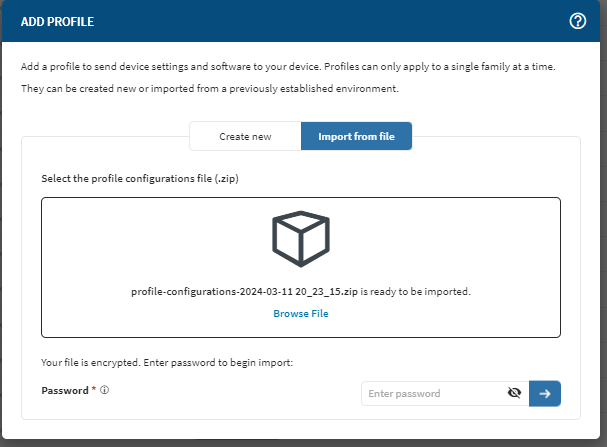The height and width of the screenshot is (447, 607).
Task: Click the ADD PROFILE title text
Action: [x=59, y=22]
